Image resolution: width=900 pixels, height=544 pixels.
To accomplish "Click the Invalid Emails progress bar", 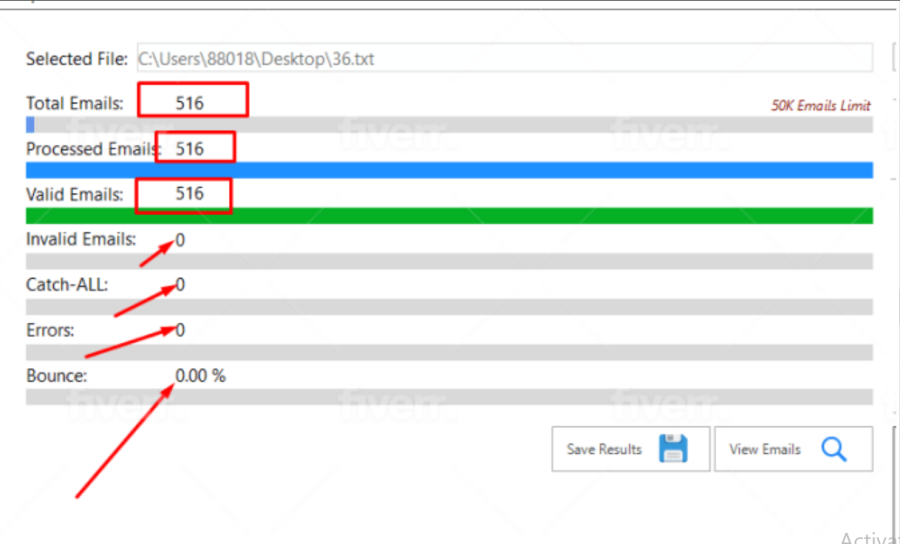I will (449, 261).
